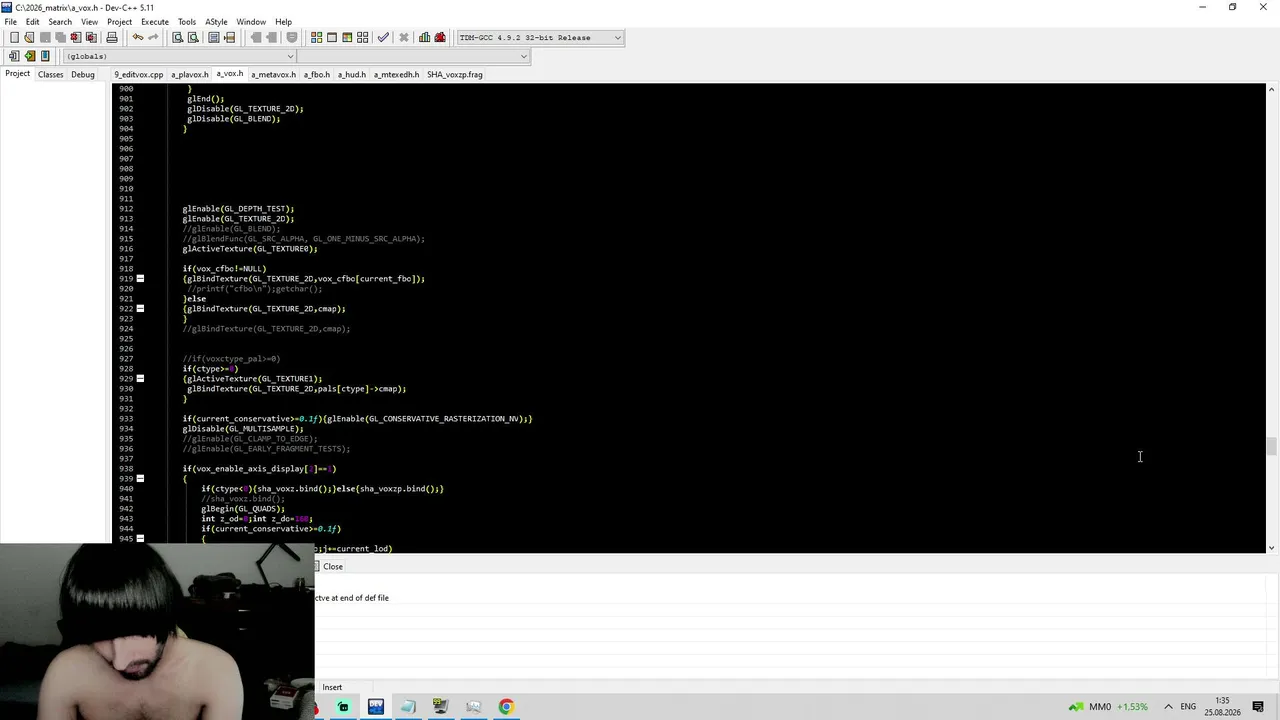Click the Insert icon on second toolbar row
Viewport: 1280px width, 720px height.
click(x=14, y=56)
